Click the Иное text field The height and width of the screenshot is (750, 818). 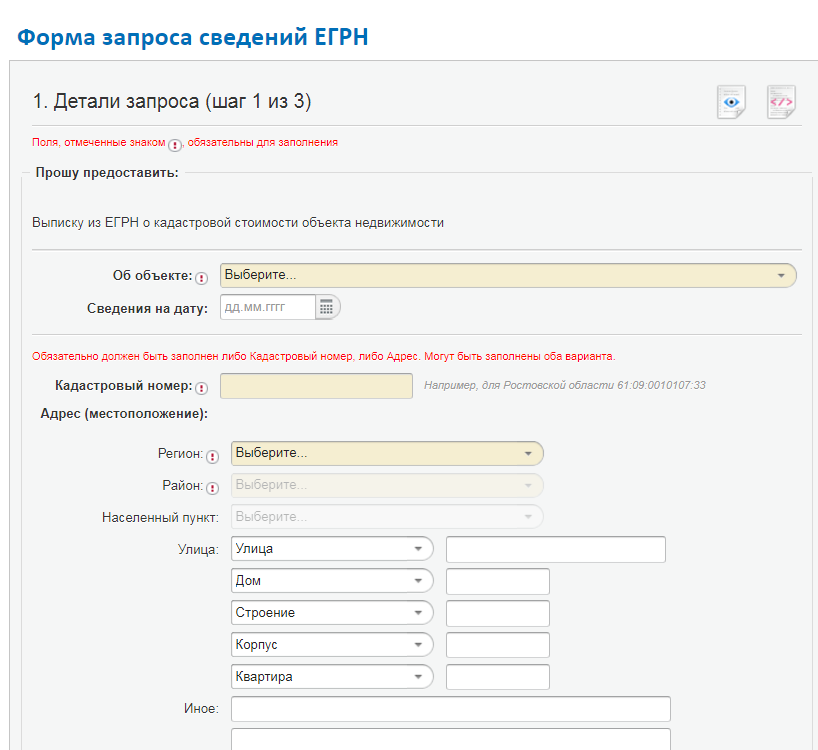click(x=450, y=709)
